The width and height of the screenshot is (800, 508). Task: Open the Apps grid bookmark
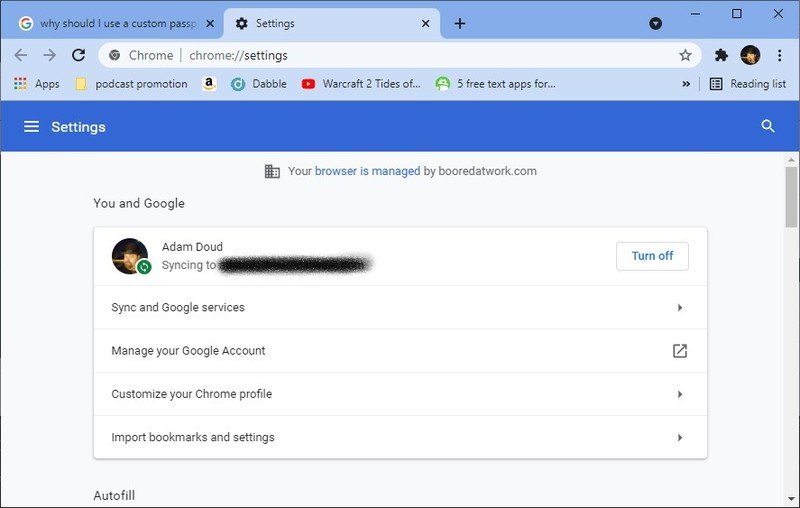[37, 84]
